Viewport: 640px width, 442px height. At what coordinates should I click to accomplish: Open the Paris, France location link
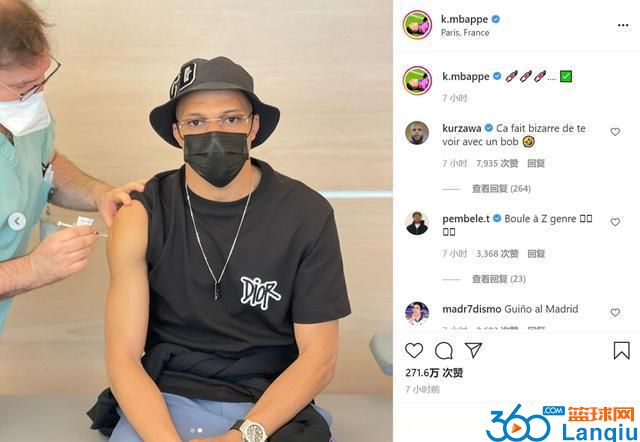[465, 33]
